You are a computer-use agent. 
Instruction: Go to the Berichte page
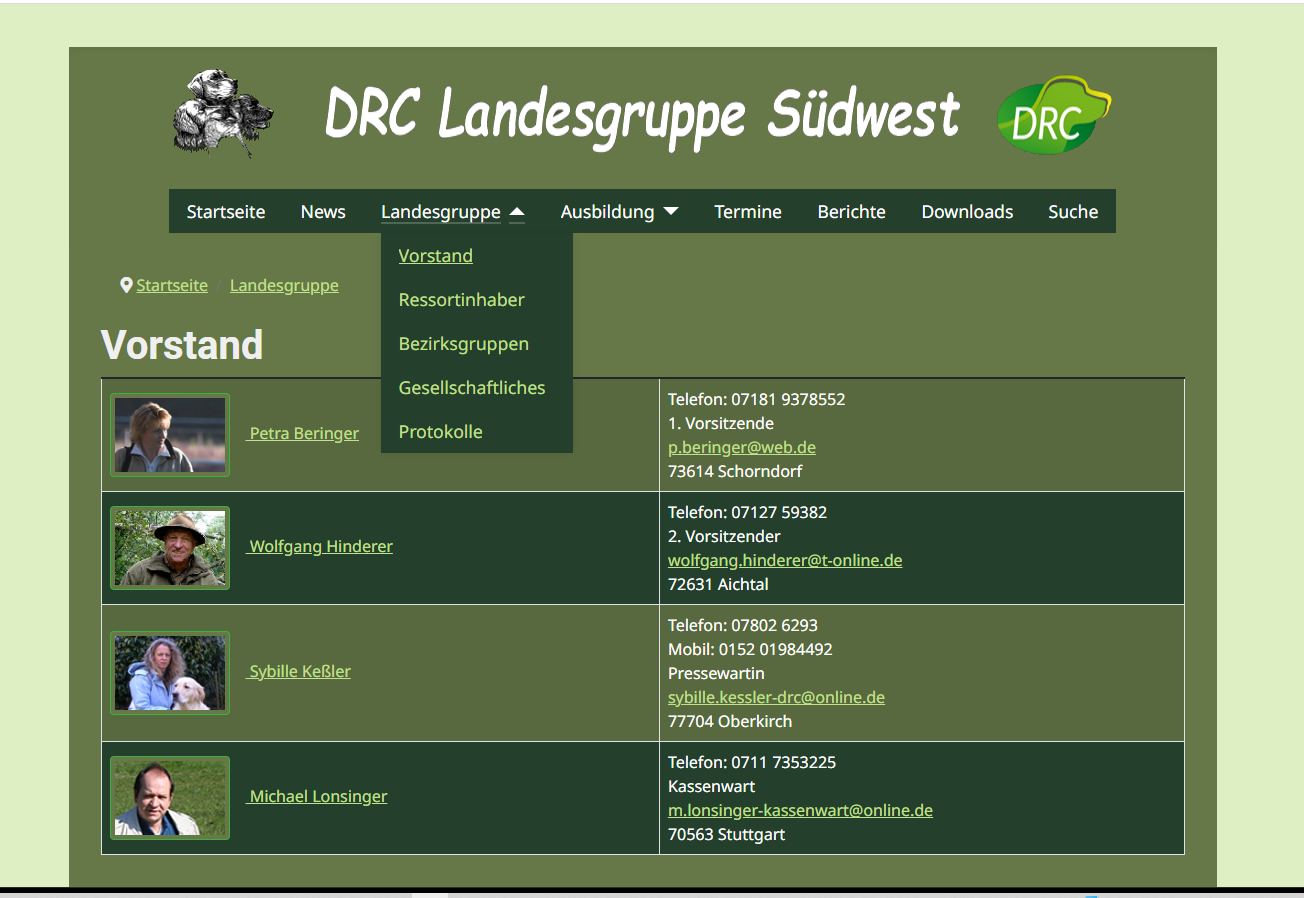click(x=852, y=212)
